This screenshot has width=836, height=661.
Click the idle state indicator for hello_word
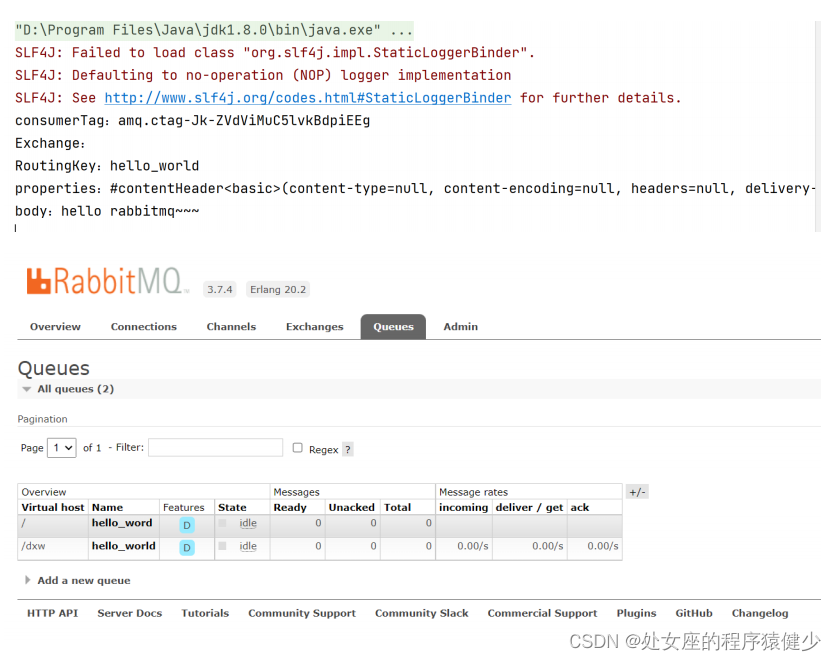pos(248,523)
